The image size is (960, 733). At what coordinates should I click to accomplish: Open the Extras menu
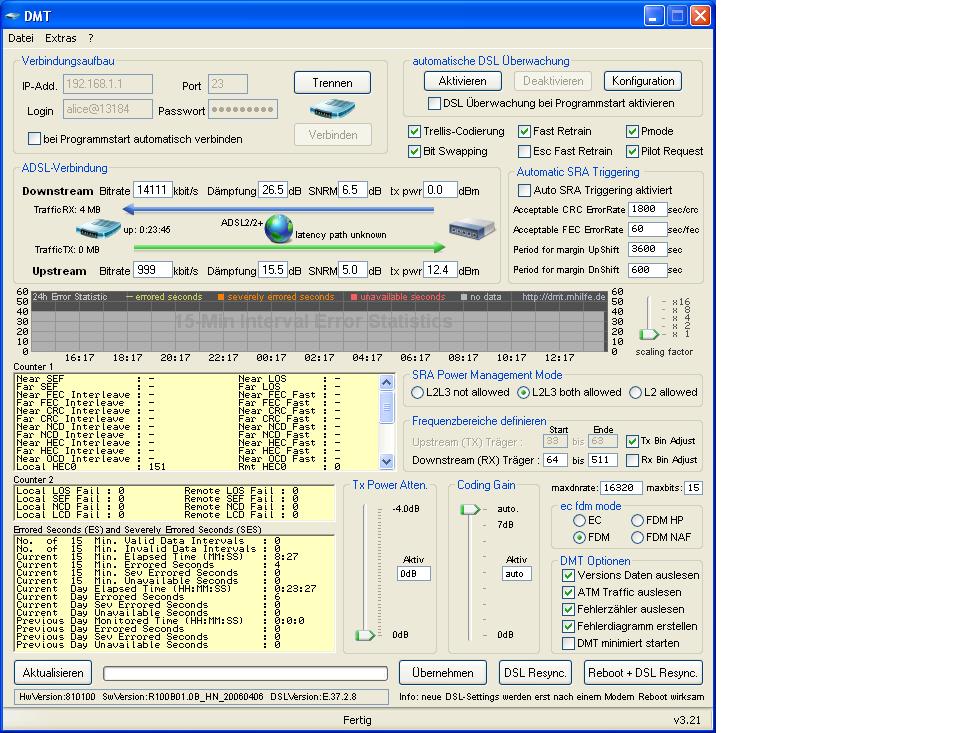60,38
